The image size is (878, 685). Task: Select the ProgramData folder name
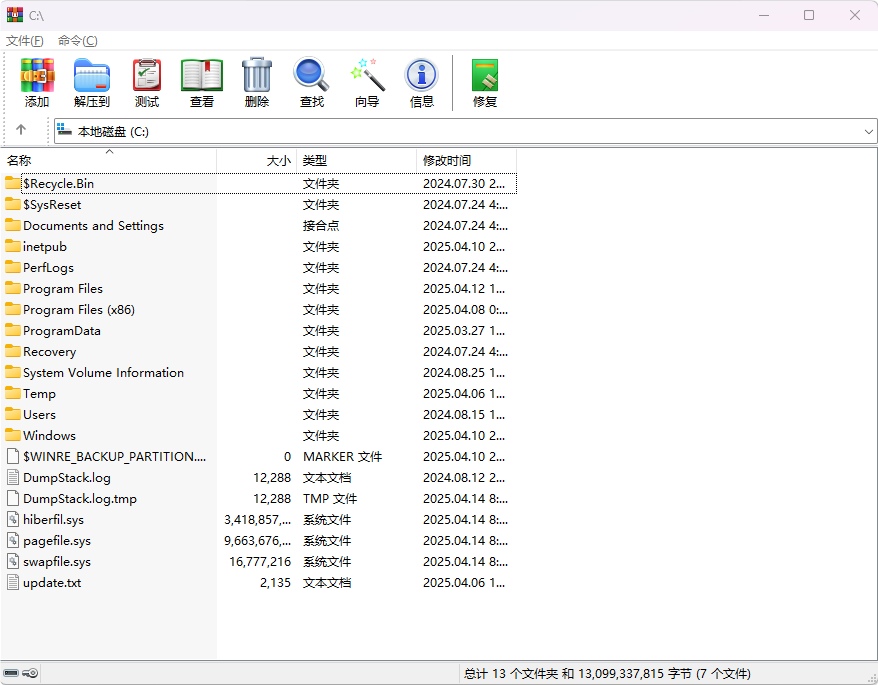click(62, 330)
